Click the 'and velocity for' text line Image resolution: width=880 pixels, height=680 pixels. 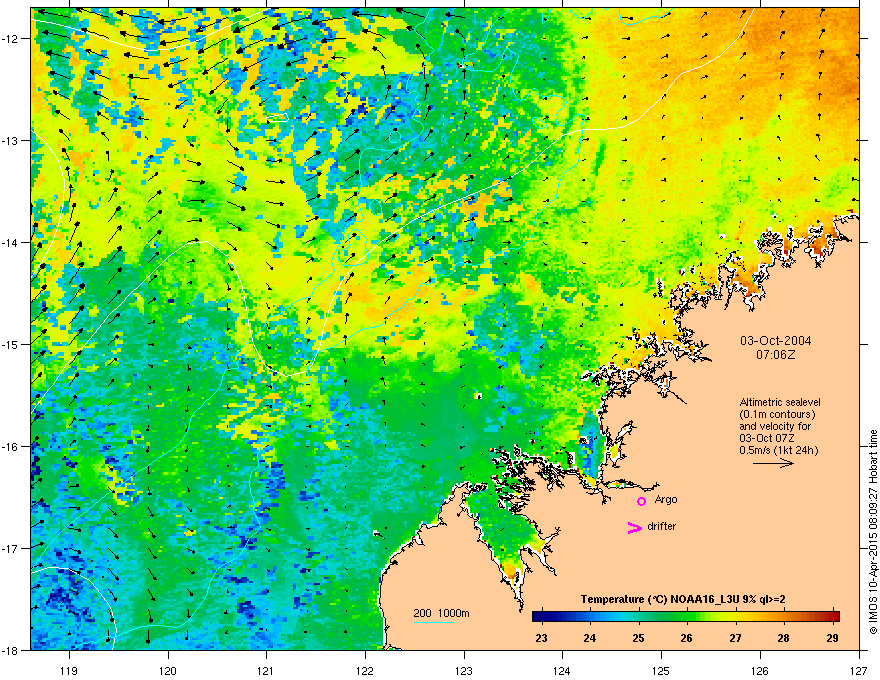click(x=775, y=426)
